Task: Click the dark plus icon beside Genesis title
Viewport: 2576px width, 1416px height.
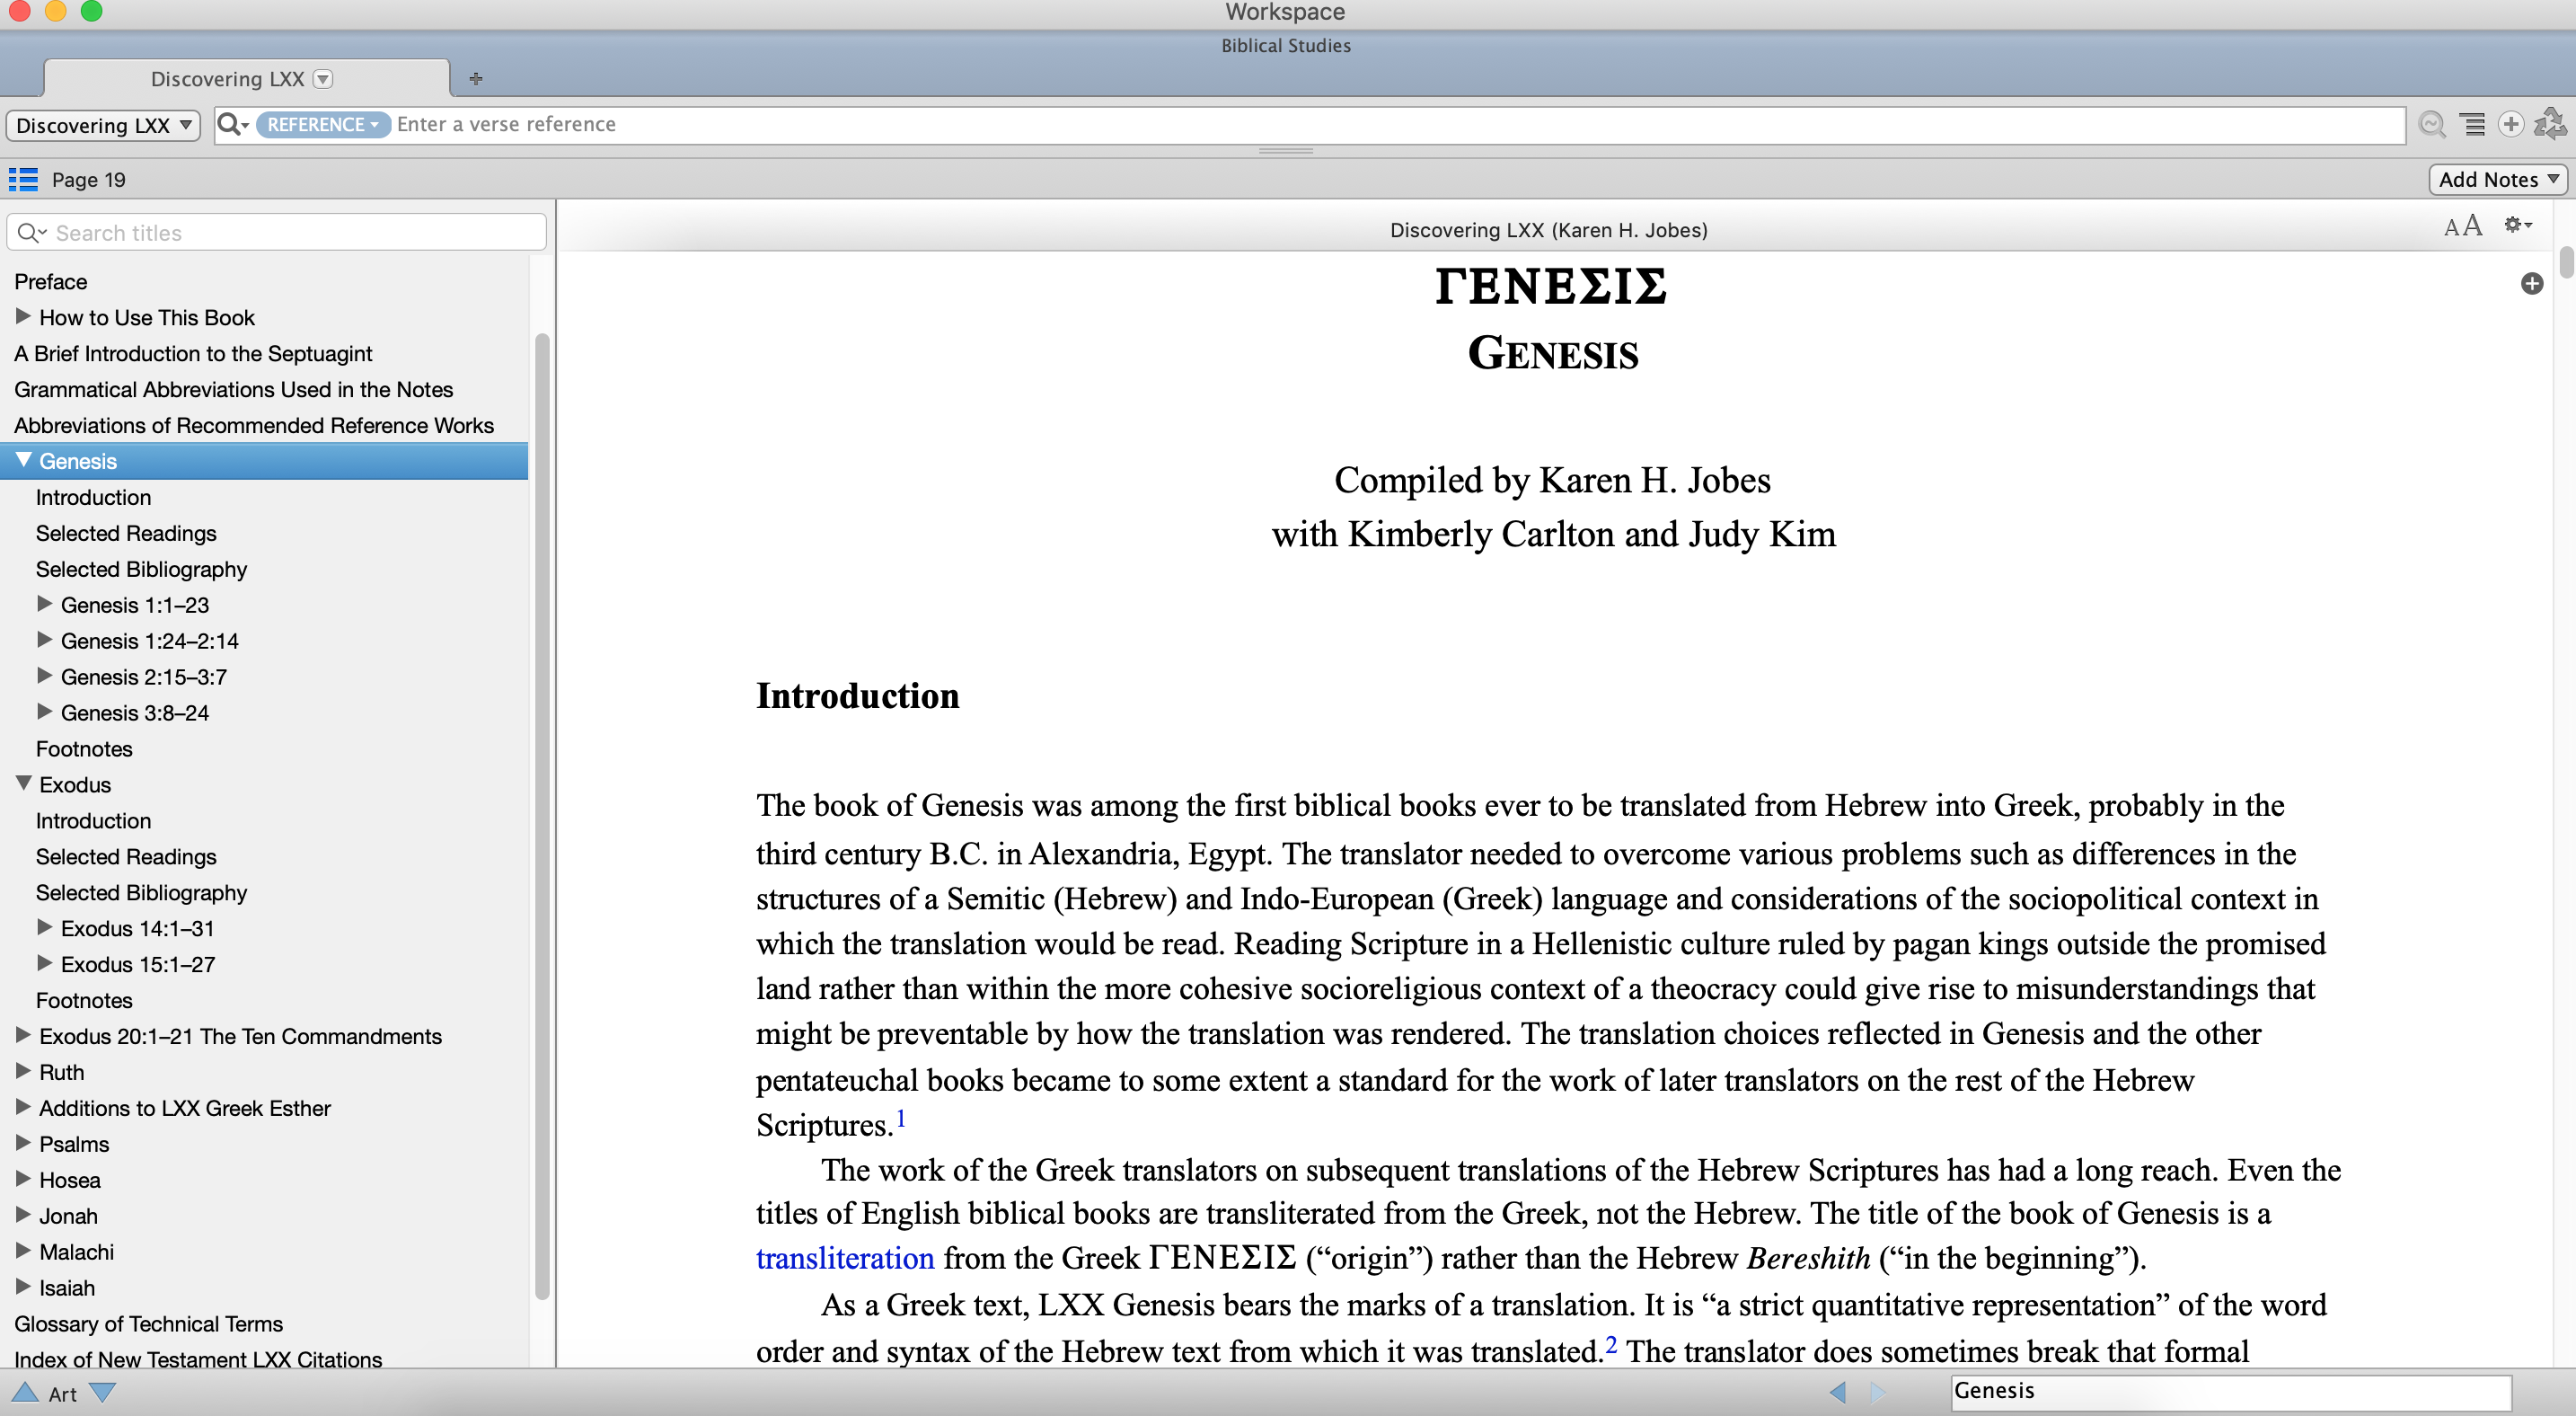Action: pyautogui.click(x=2531, y=284)
